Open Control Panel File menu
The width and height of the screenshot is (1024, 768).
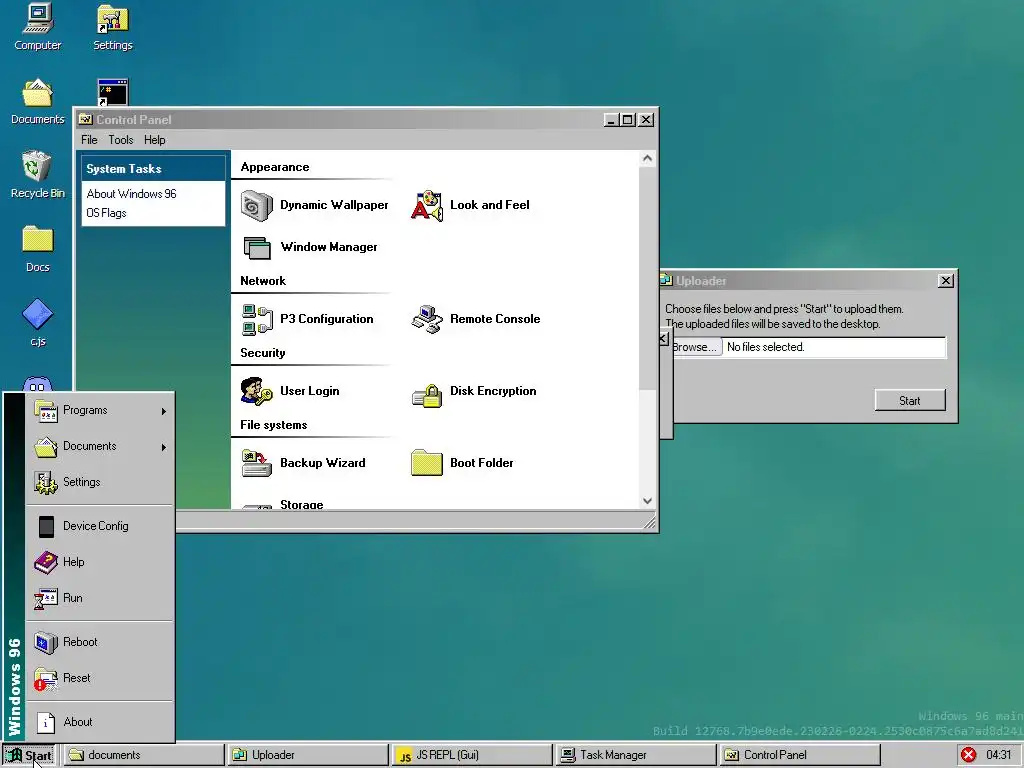coord(89,140)
